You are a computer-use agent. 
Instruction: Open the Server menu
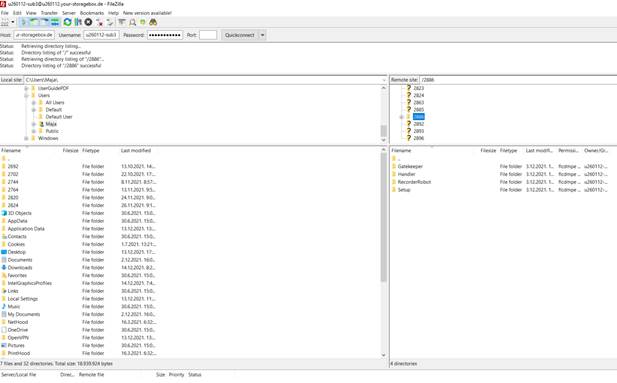point(69,13)
